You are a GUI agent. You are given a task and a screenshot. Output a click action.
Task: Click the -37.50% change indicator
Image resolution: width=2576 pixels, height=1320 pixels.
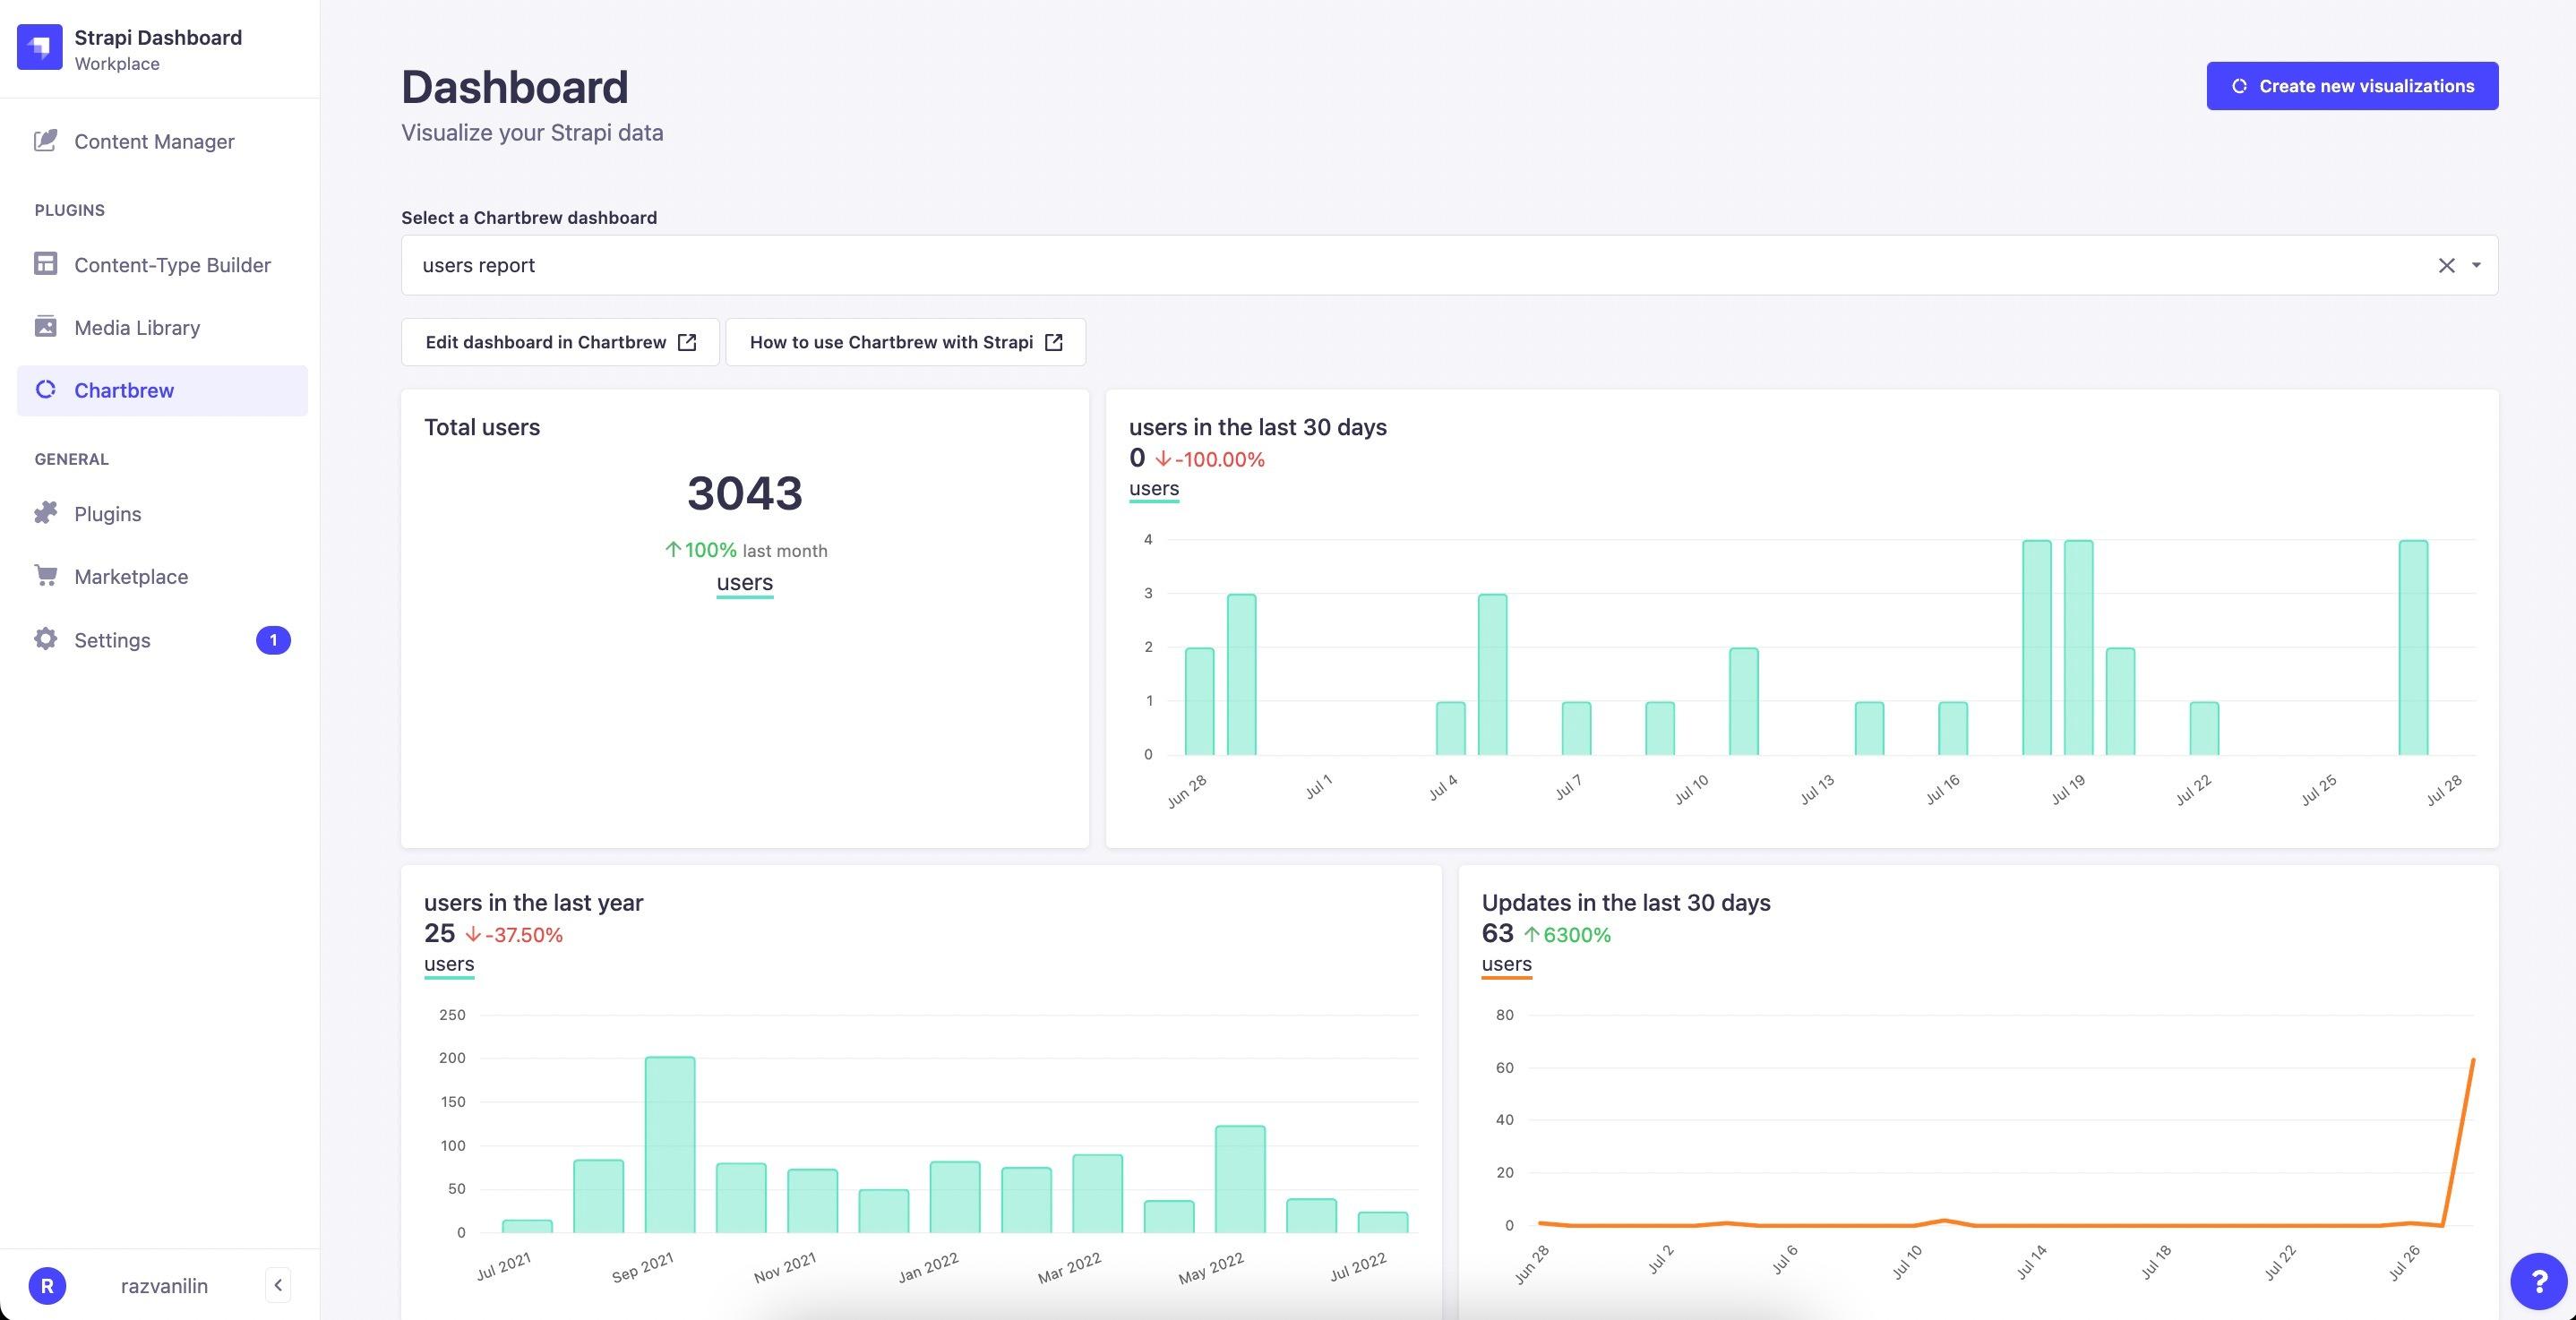click(514, 935)
